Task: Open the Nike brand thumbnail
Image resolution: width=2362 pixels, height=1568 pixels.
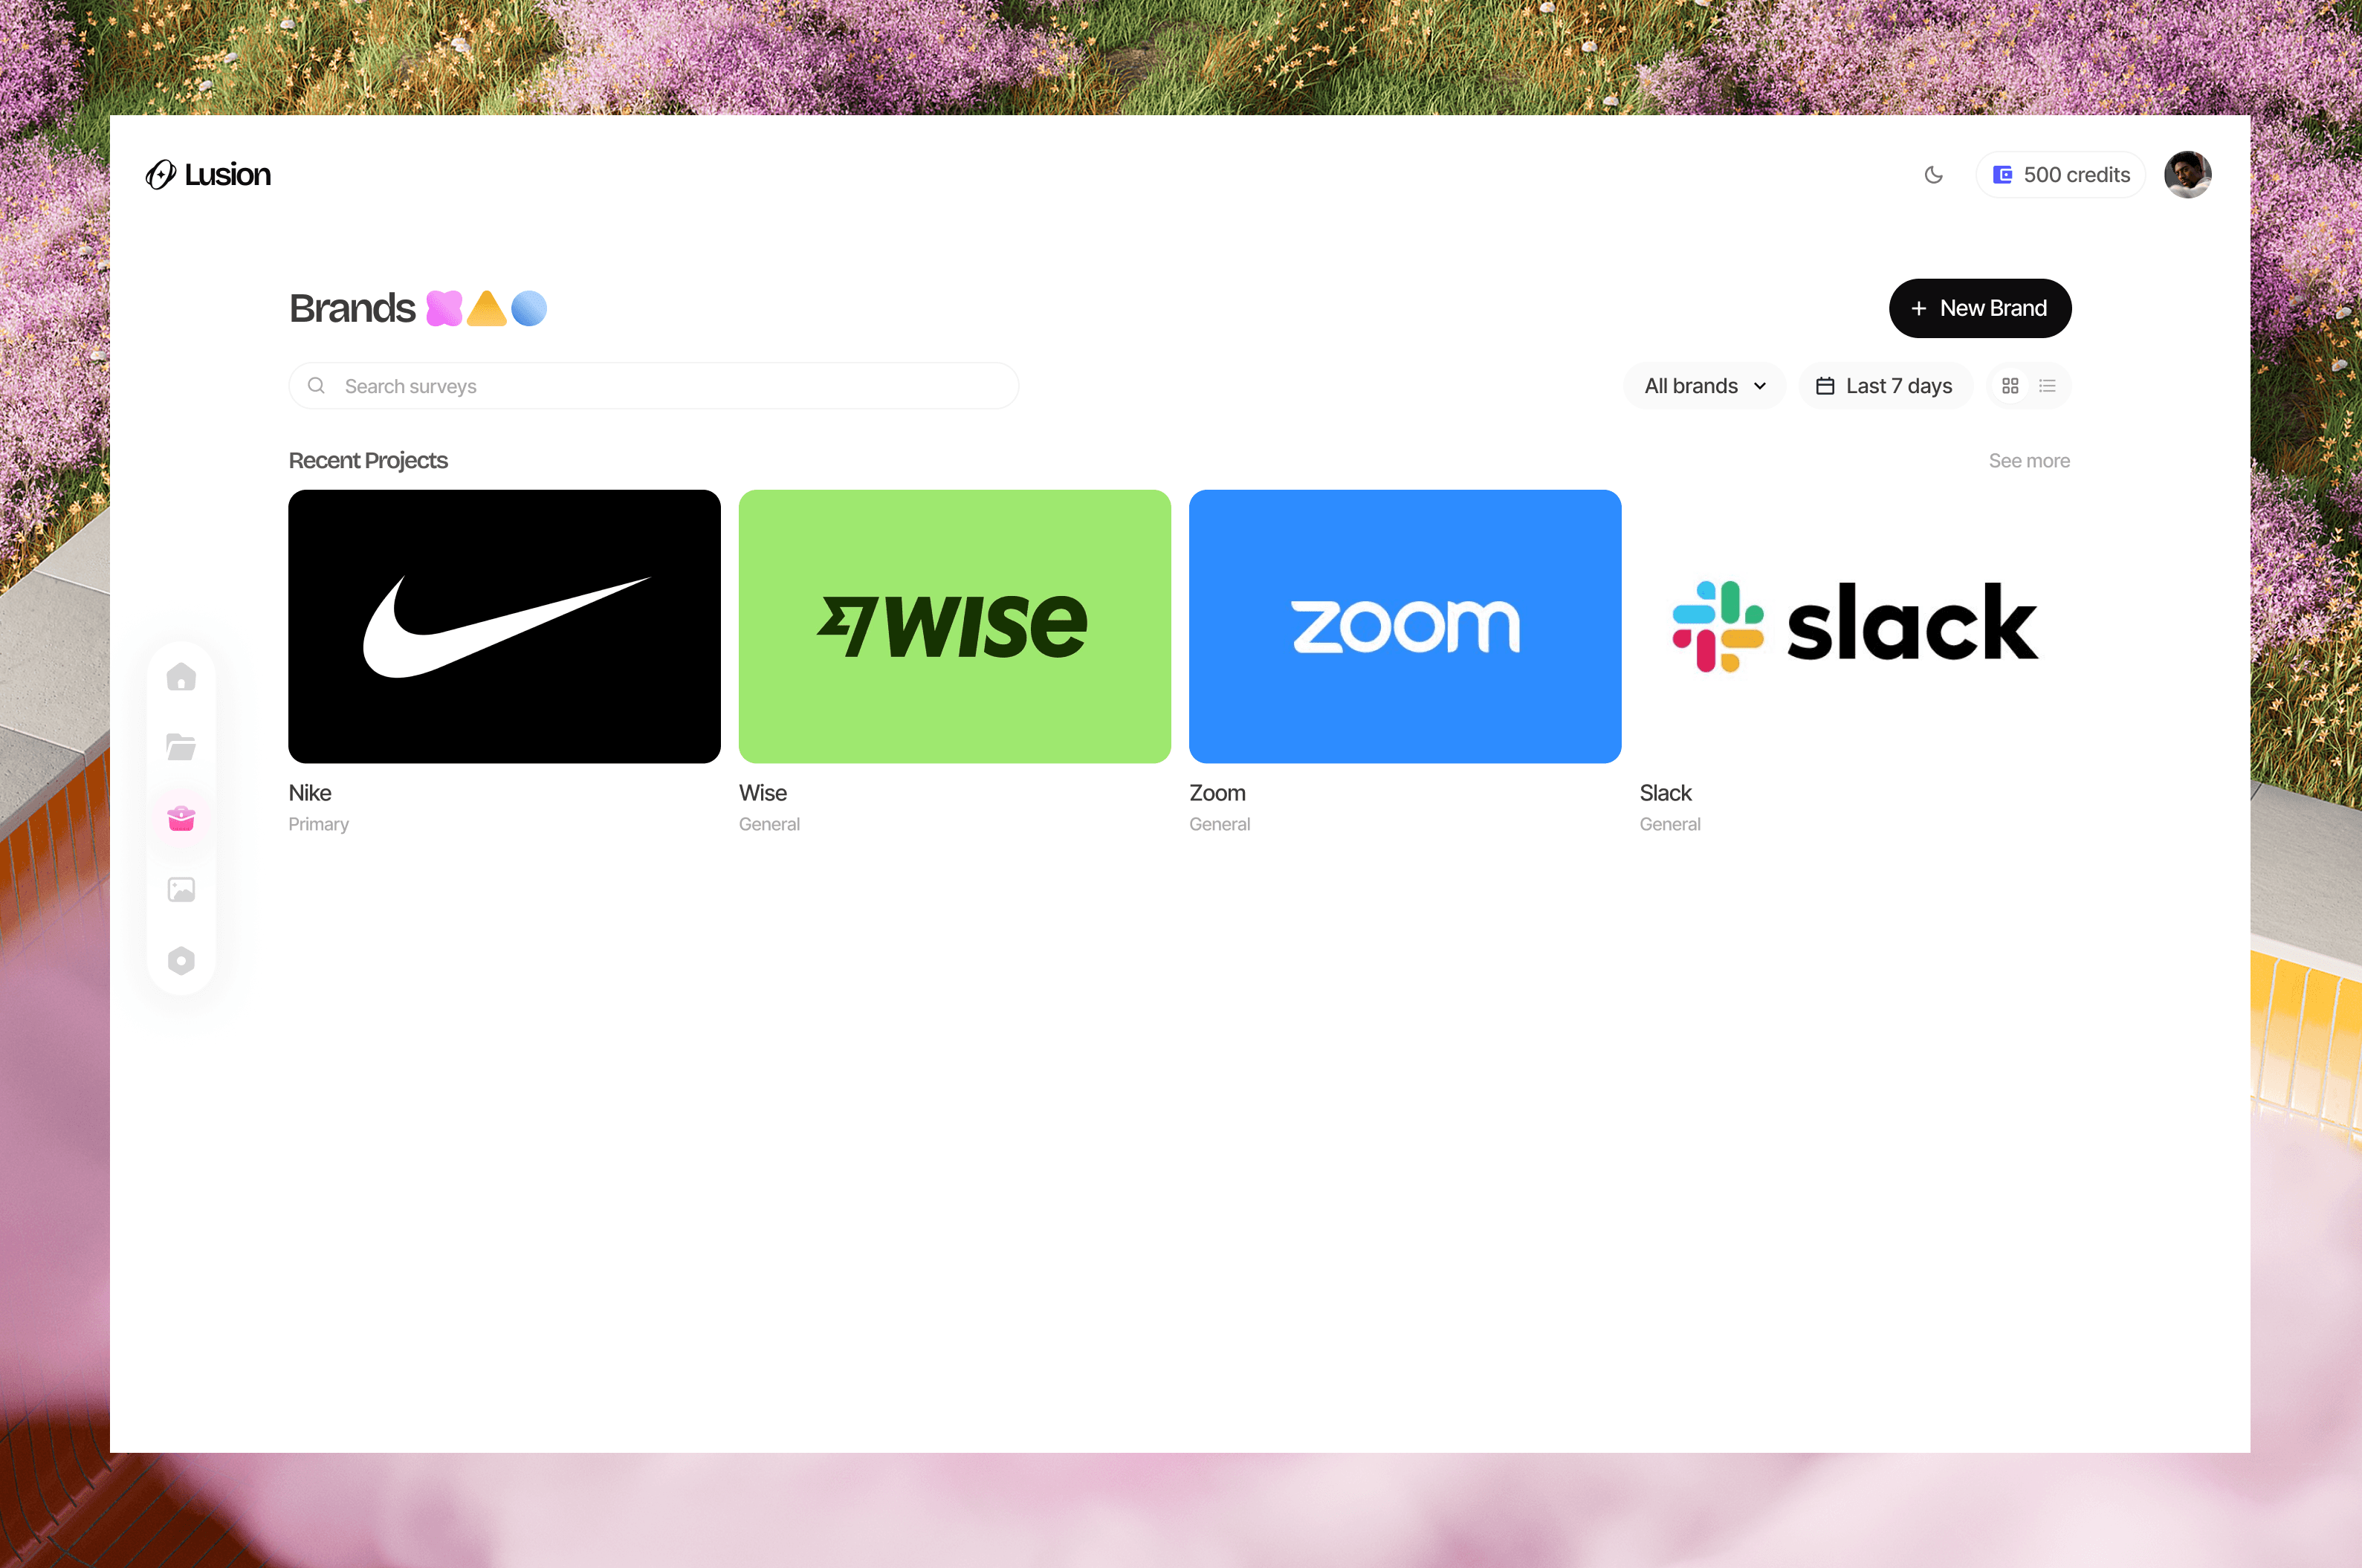Action: click(x=504, y=626)
